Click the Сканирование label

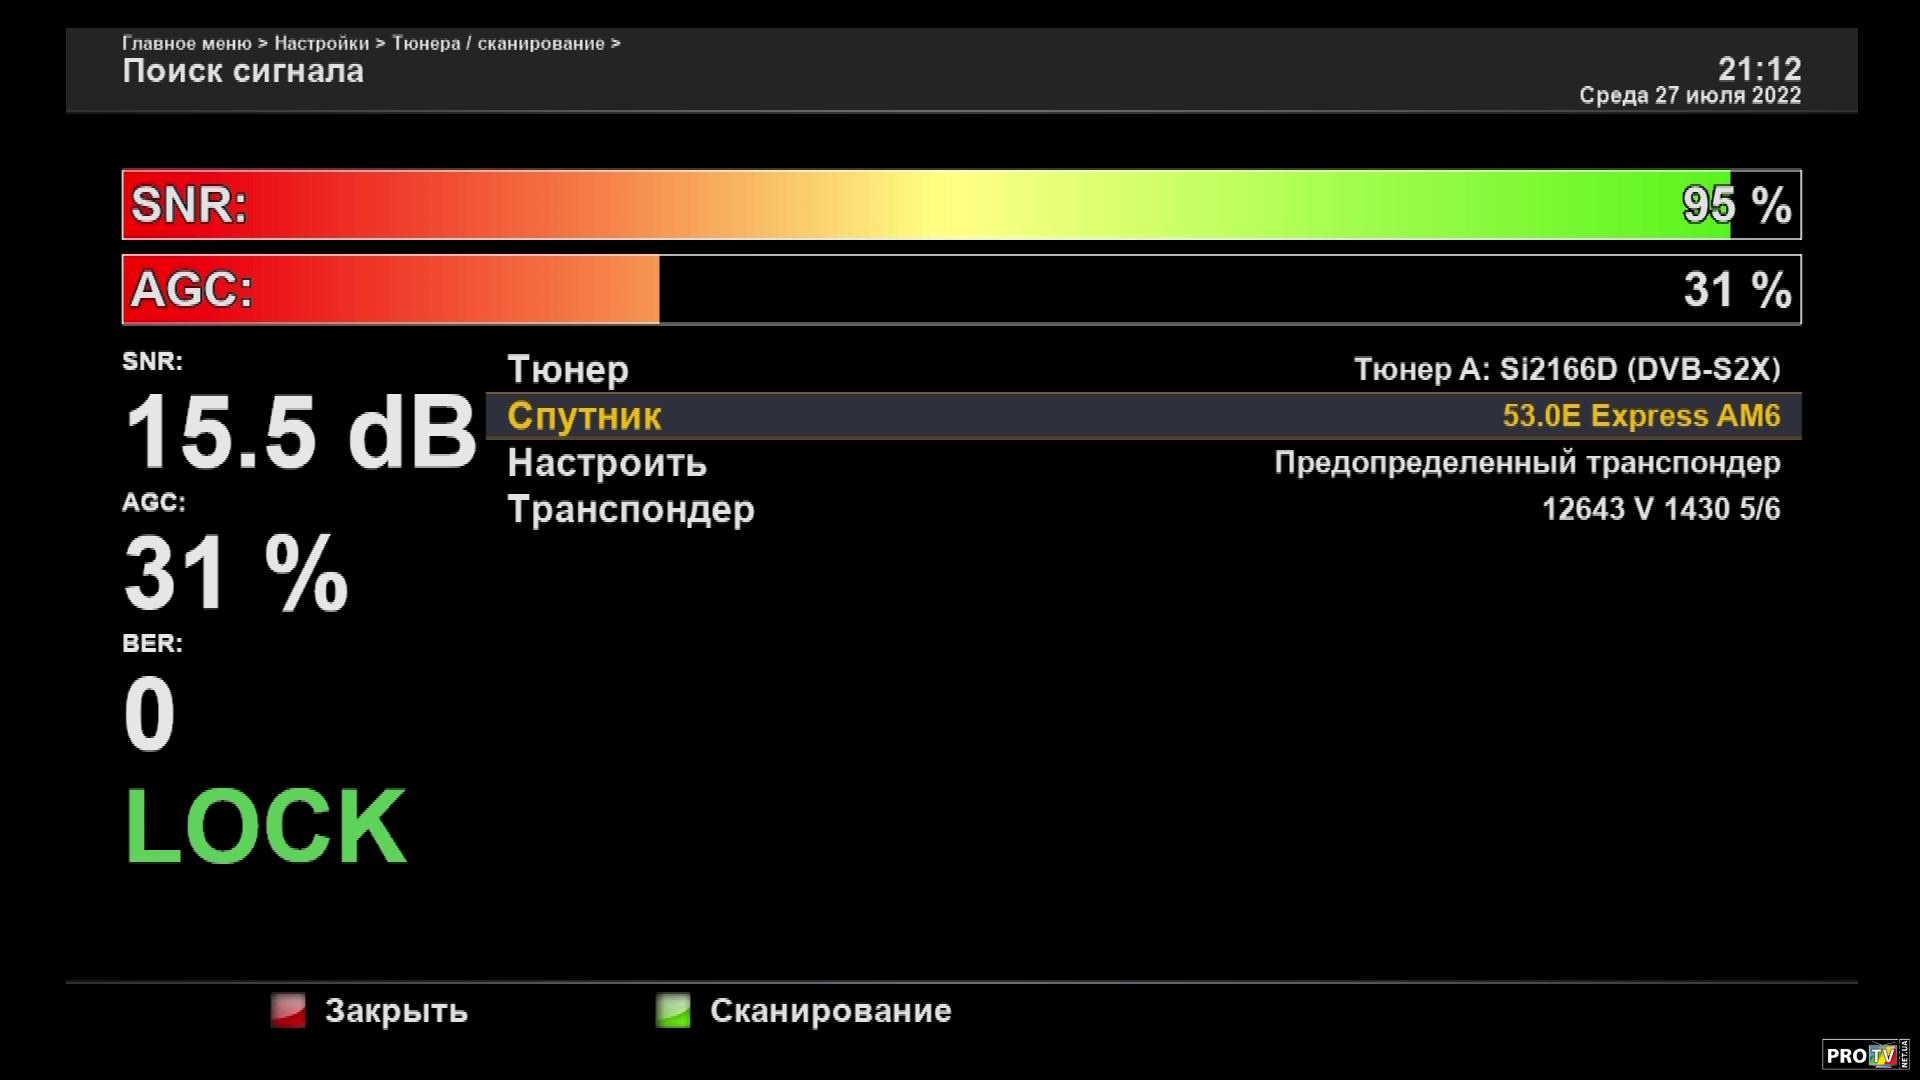click(830, 1011)
